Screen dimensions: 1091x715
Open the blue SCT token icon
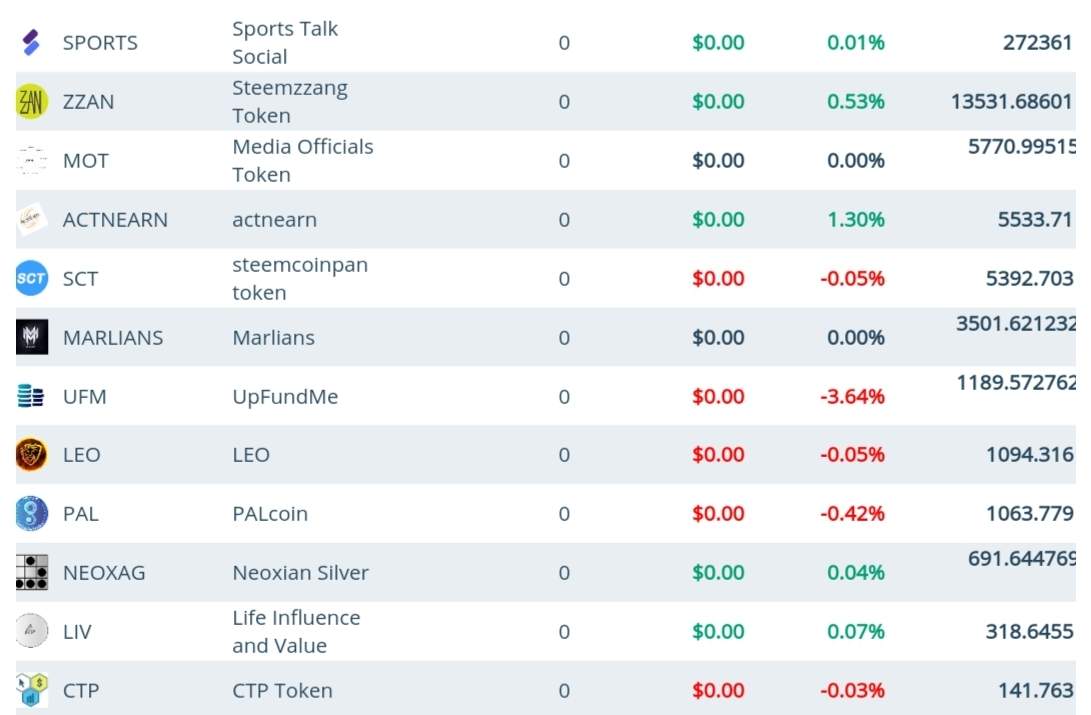point(32,279)
